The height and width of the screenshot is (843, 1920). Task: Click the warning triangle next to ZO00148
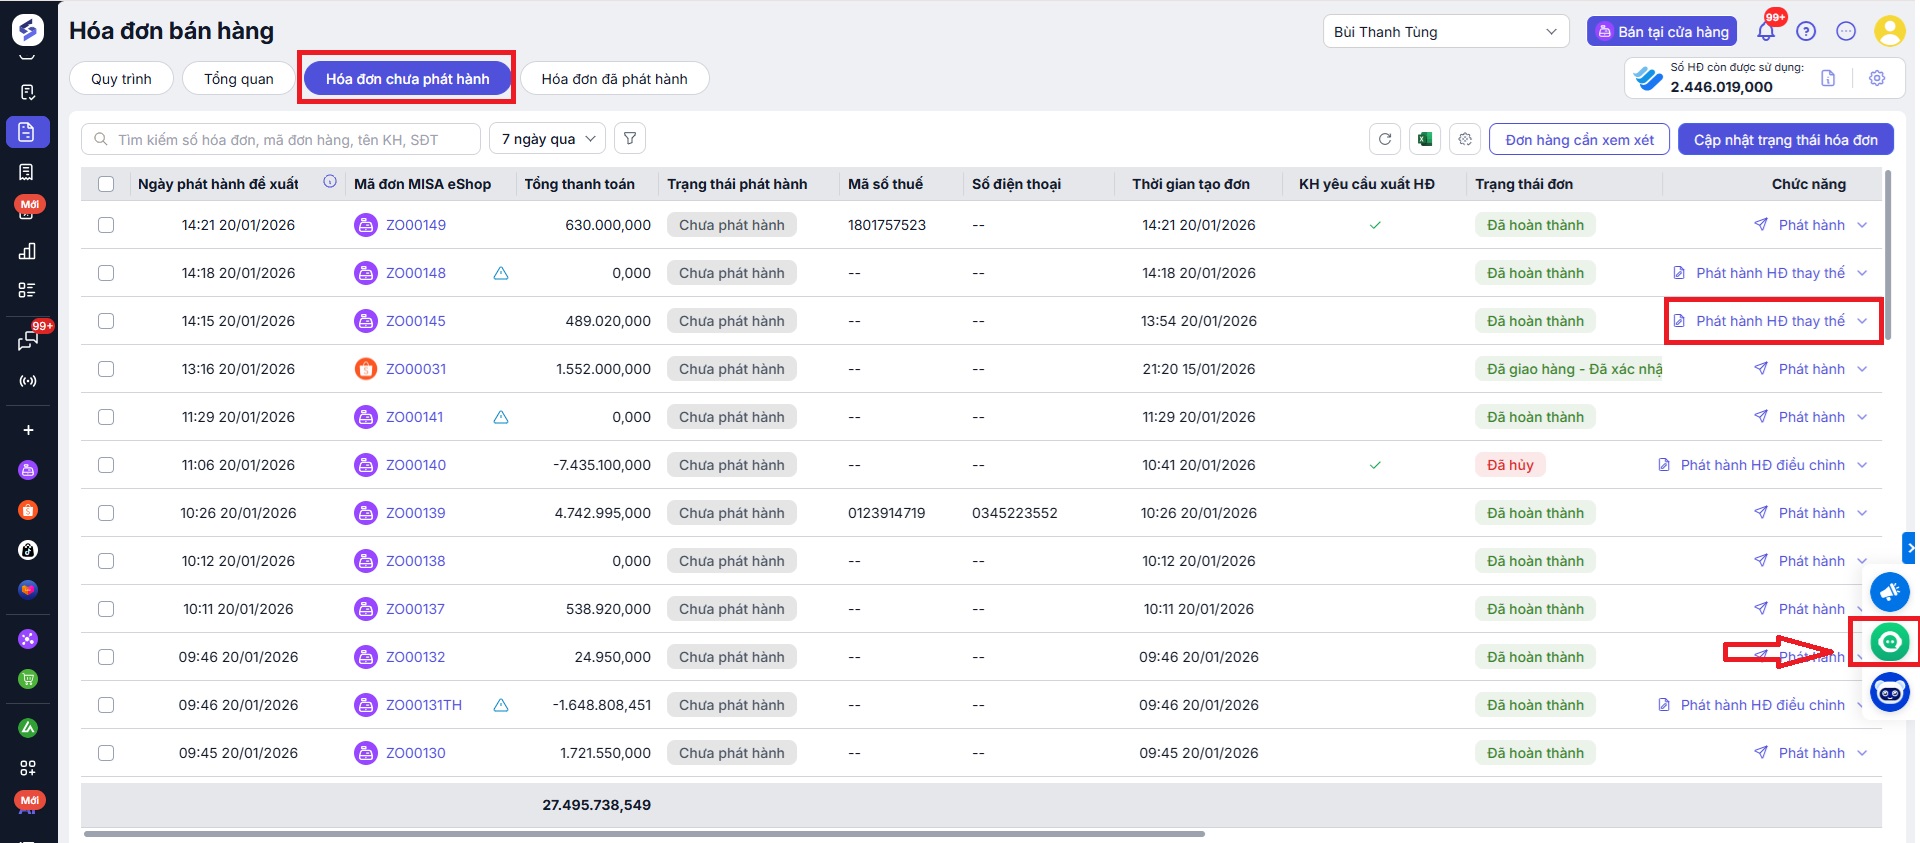point(501,273)
